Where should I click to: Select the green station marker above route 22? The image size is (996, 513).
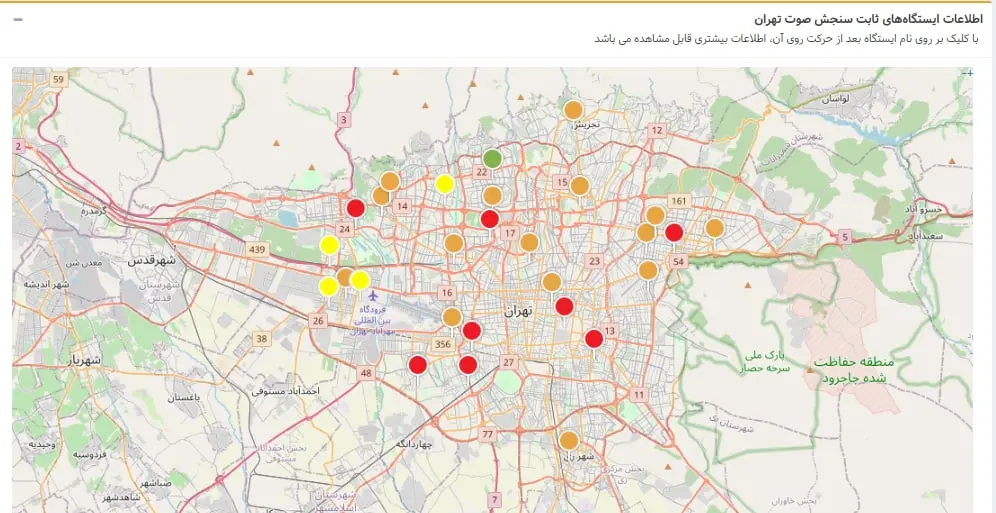pyautogui.click(x=492, y=158)
